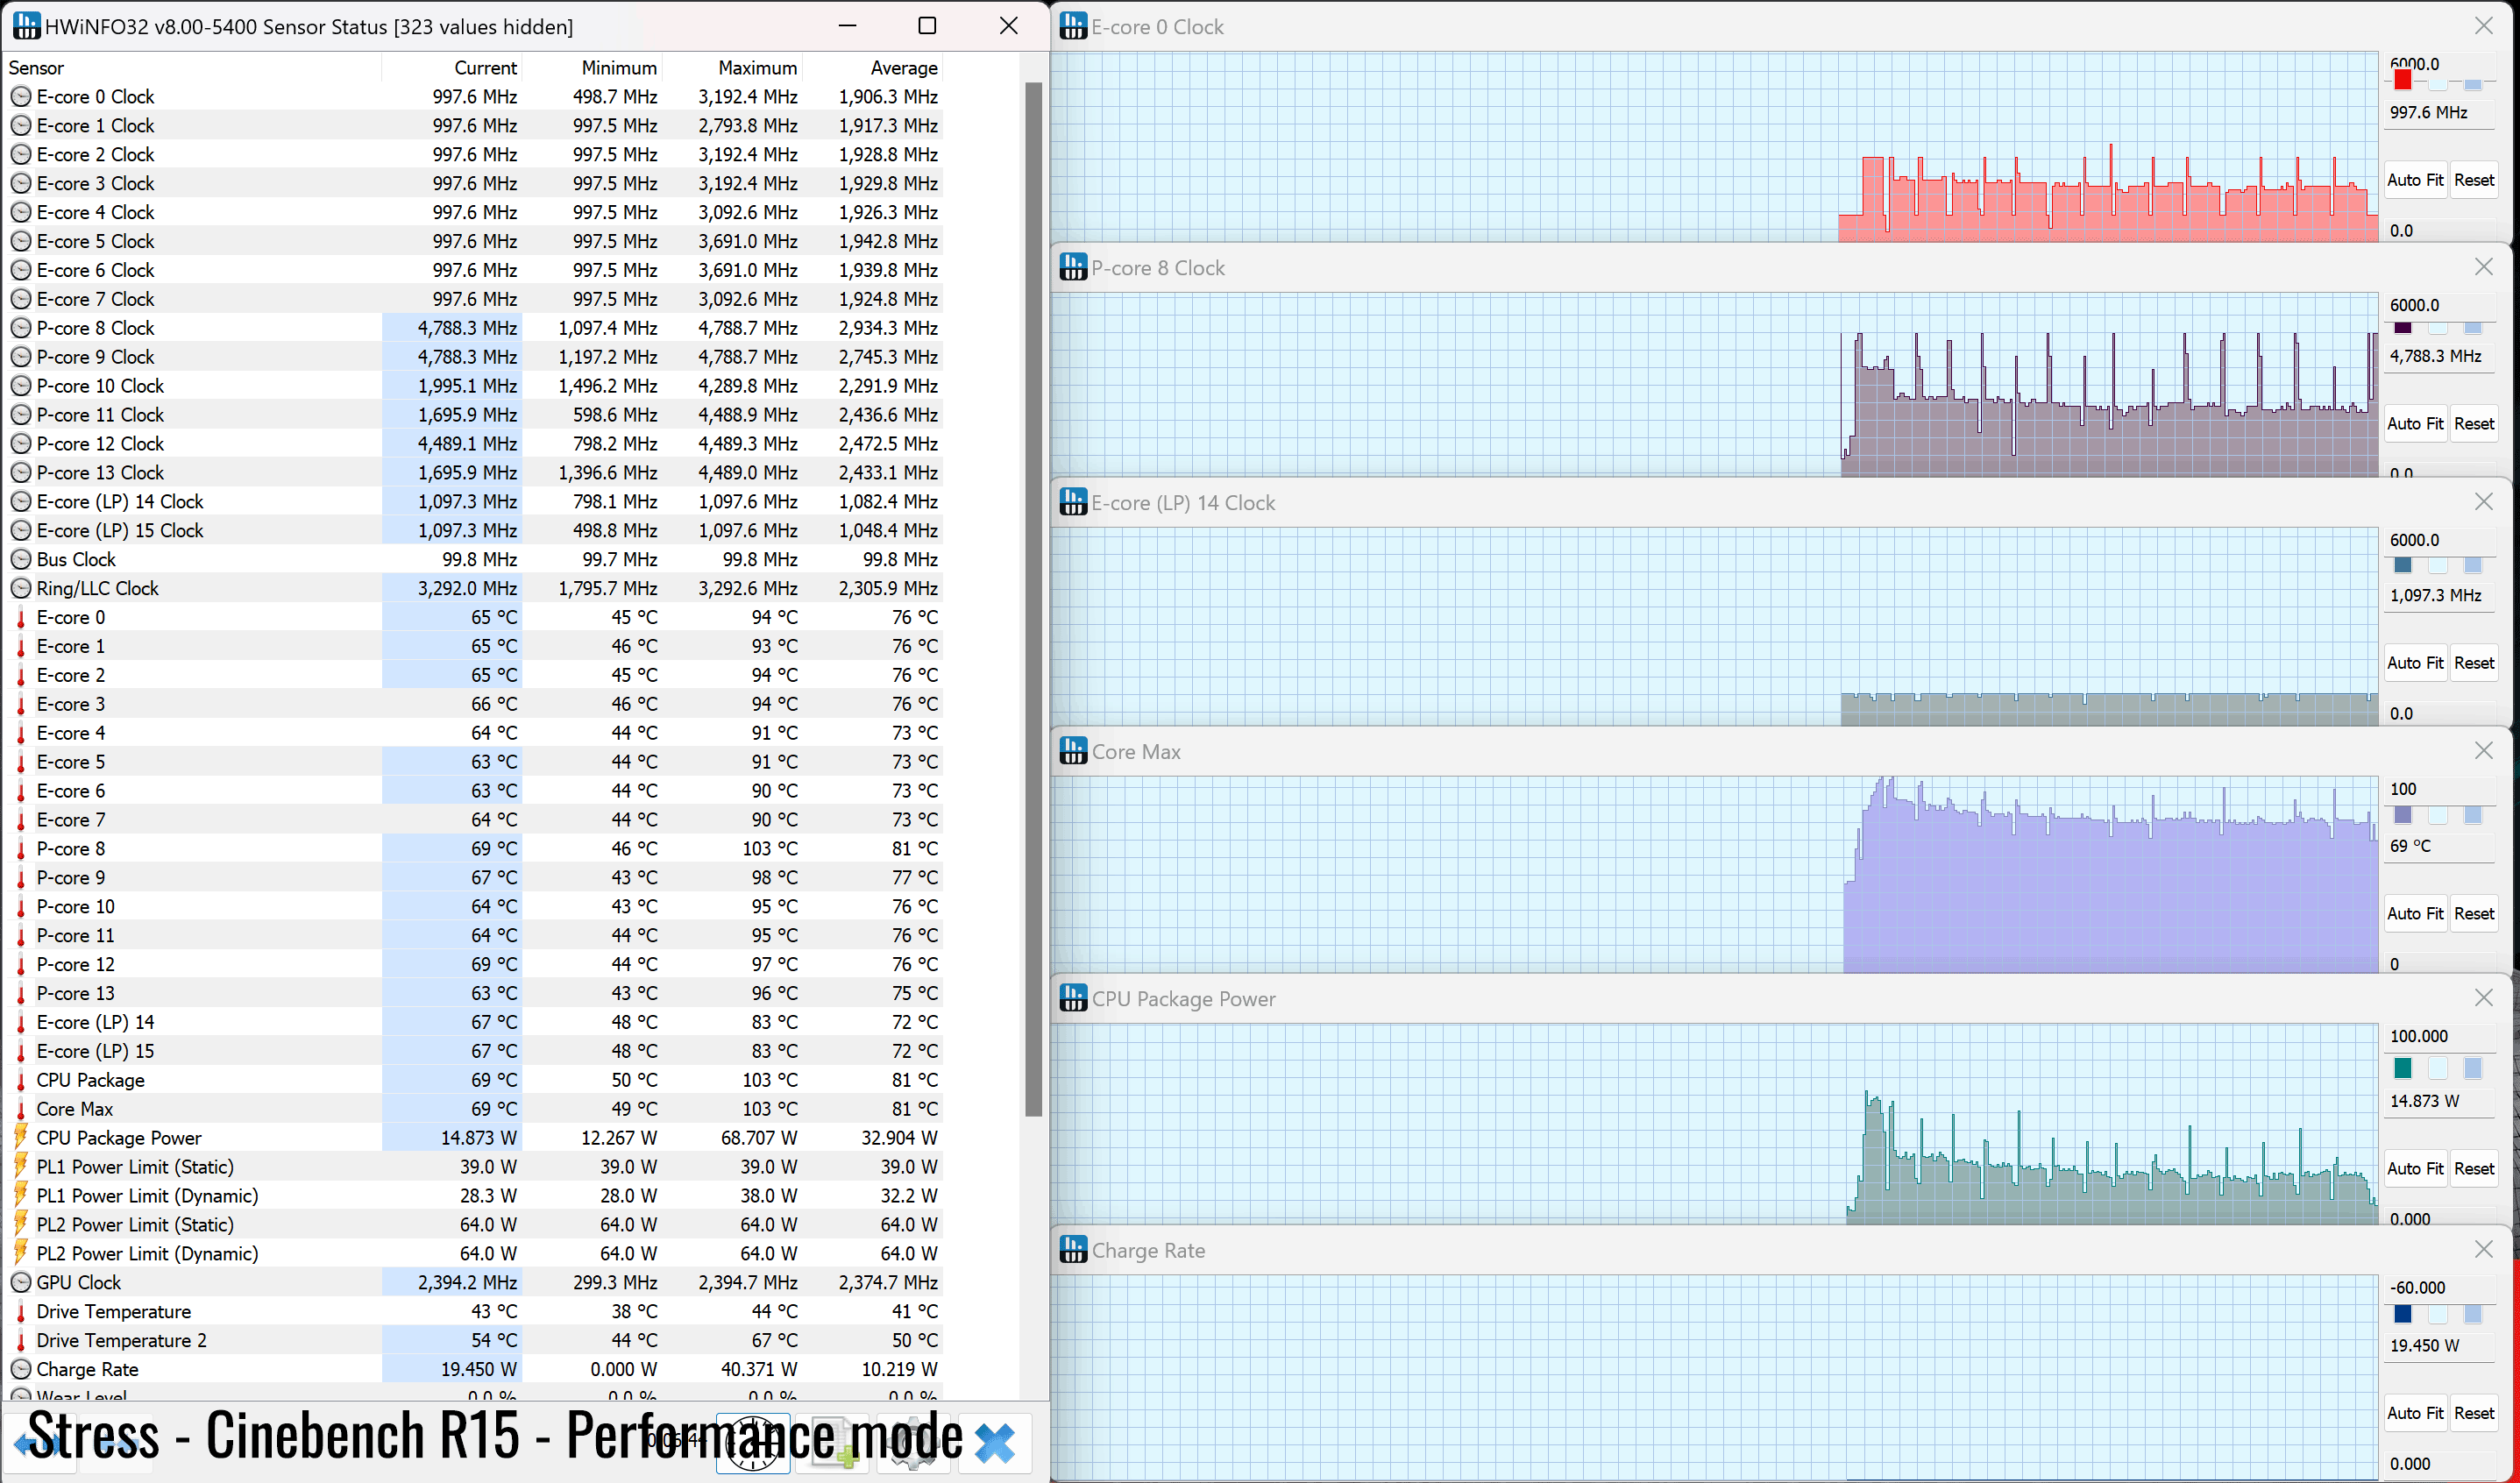This screenshot has height=1483, width=2520.
Task: Click Auto Fit in CPU Package Power graph
Action: [x=2415, y=1168]
